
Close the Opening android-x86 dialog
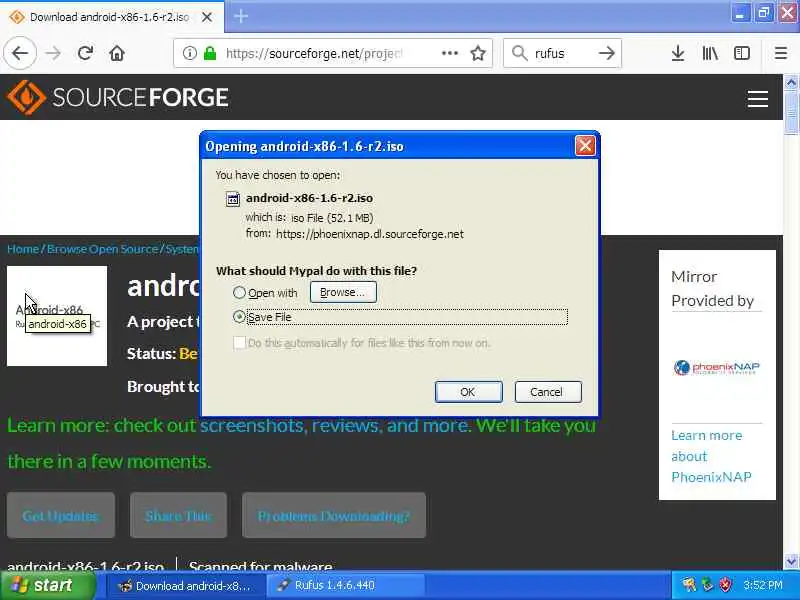585,146
